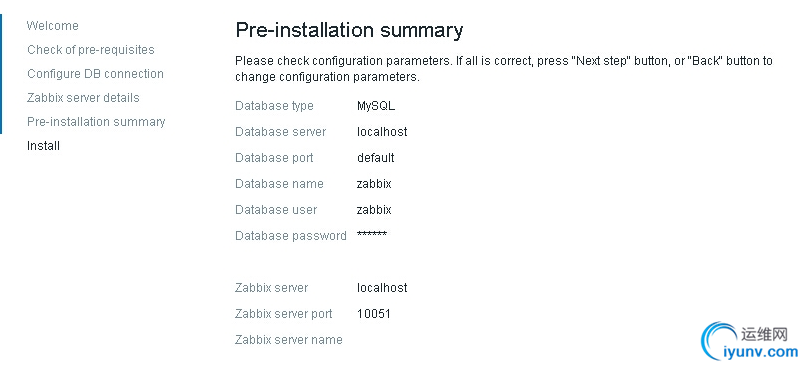Click the masked Database password value
The width and height of the screenshot is (804, 368).
point(372,235)
